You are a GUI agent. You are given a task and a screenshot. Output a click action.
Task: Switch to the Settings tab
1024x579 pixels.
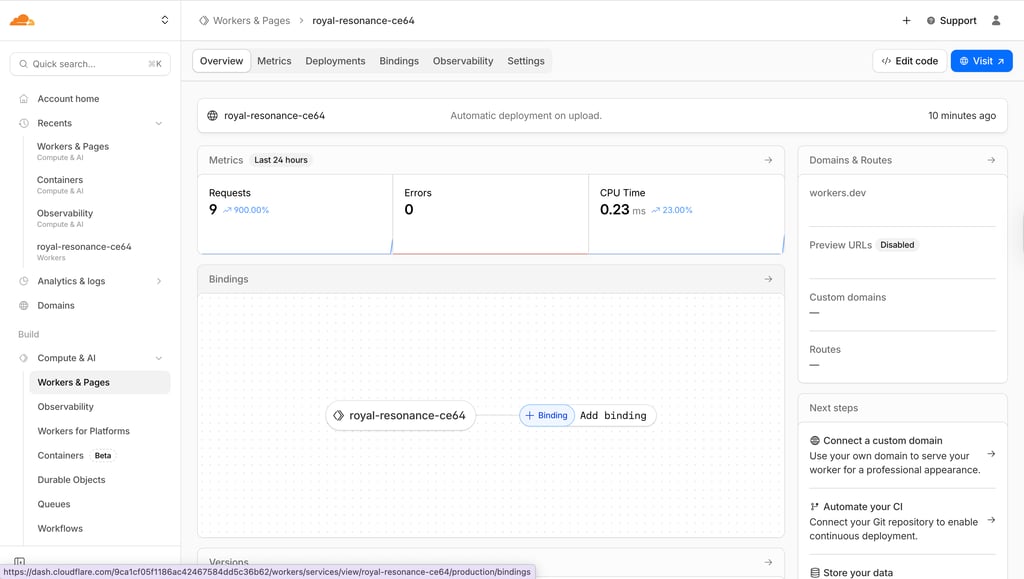point(526,61)
